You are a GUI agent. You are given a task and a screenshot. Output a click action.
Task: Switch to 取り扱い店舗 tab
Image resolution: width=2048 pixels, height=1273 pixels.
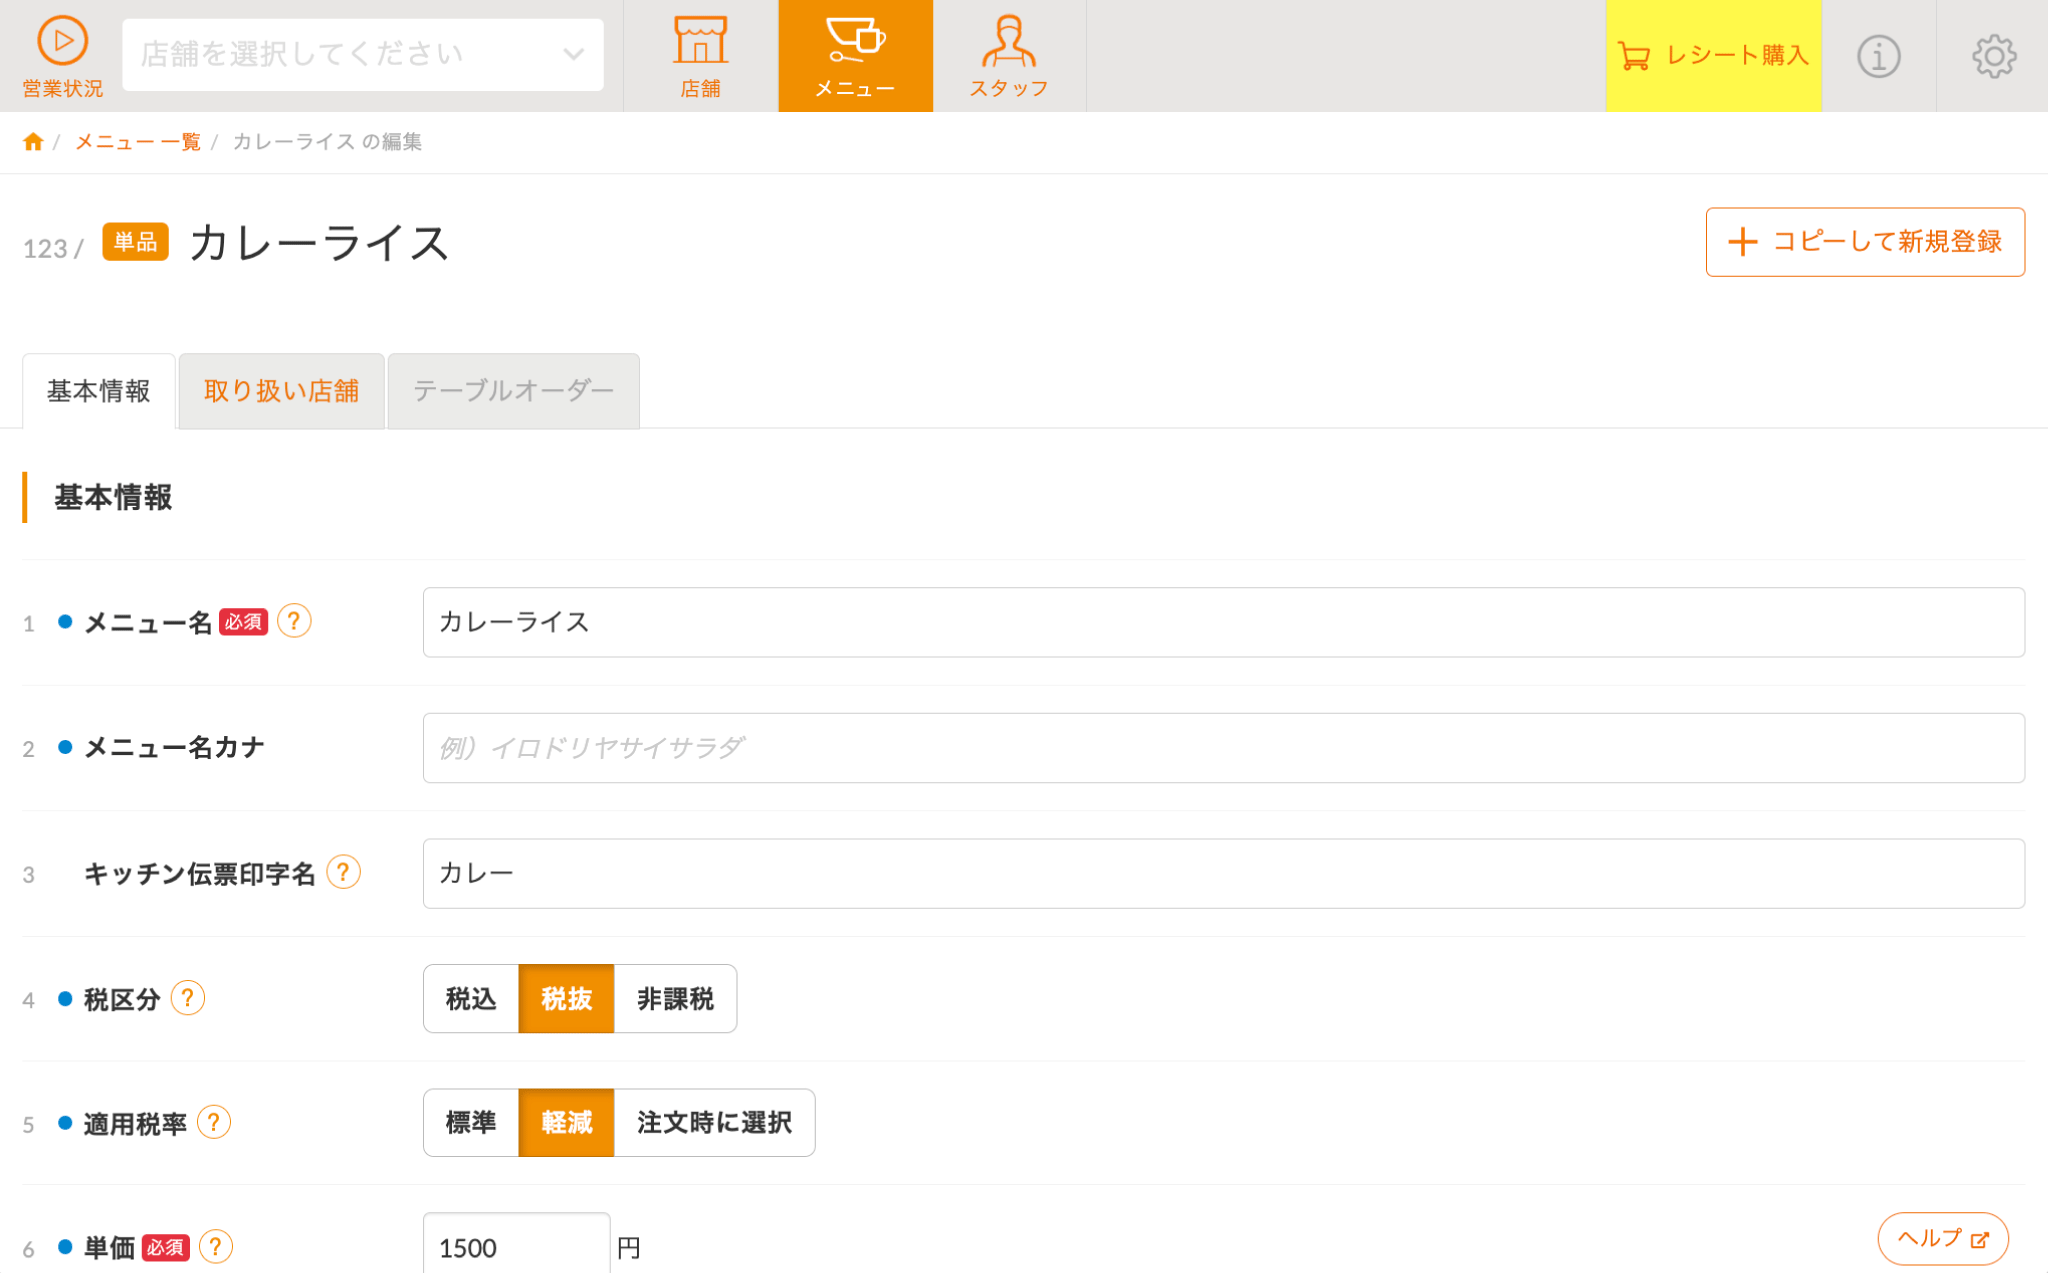coord(281,391)
